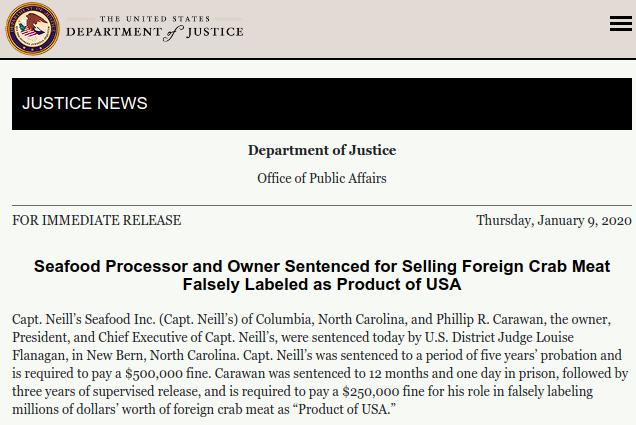Image resolution: width=636 pixels, height=425 pixels.
Task: Select 'THE UNITED STATES' header text
Action: 155,19
